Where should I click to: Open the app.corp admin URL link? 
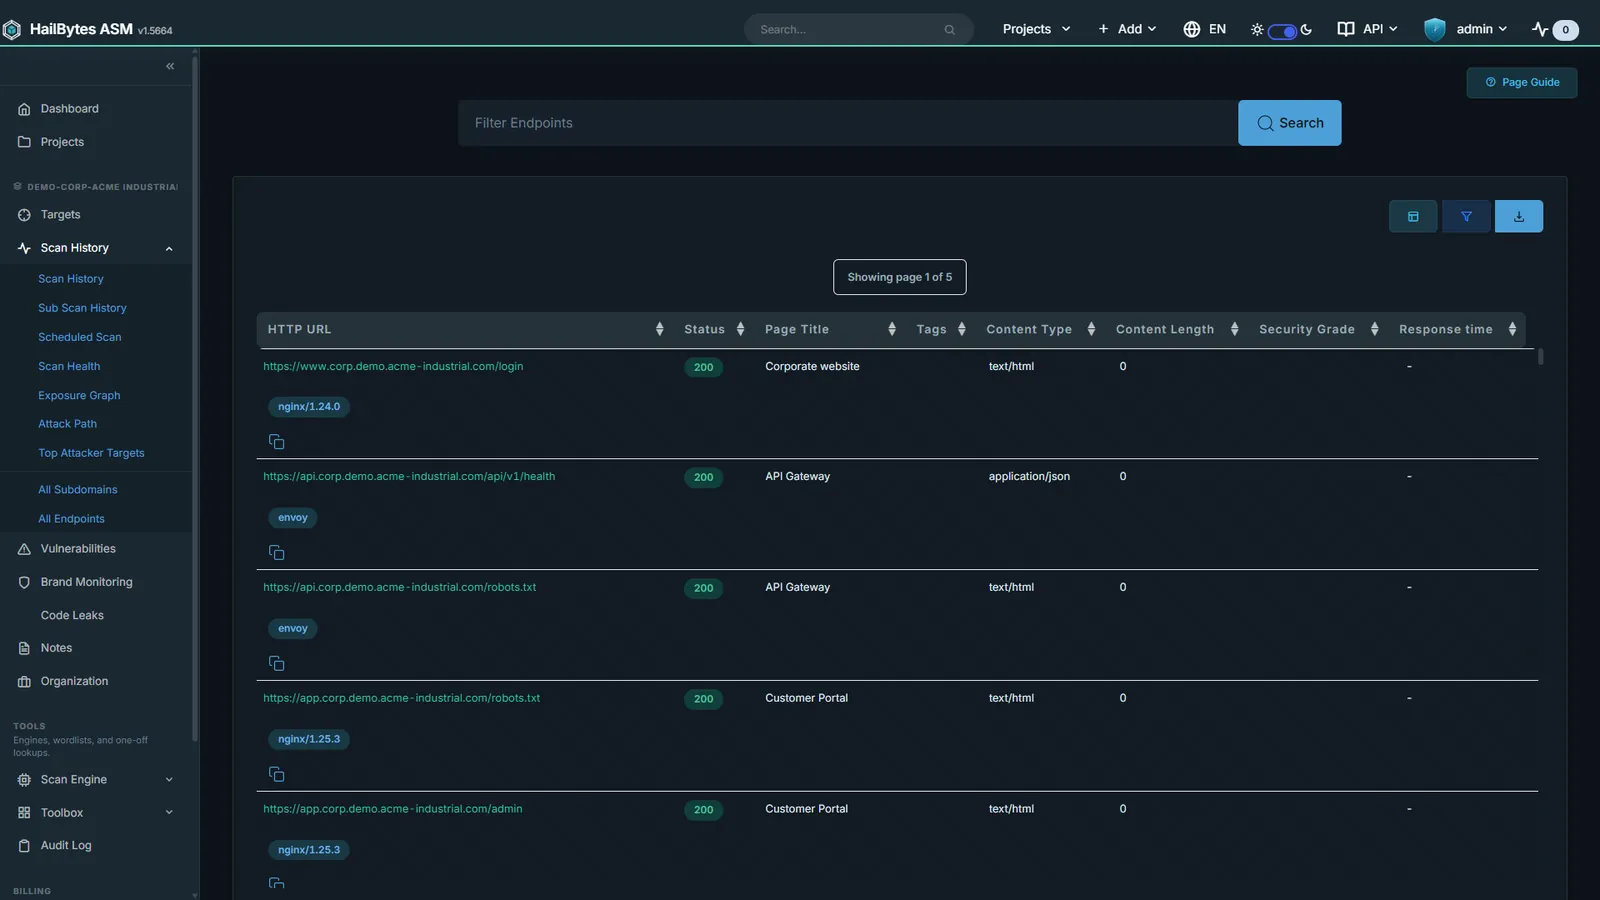393,809
